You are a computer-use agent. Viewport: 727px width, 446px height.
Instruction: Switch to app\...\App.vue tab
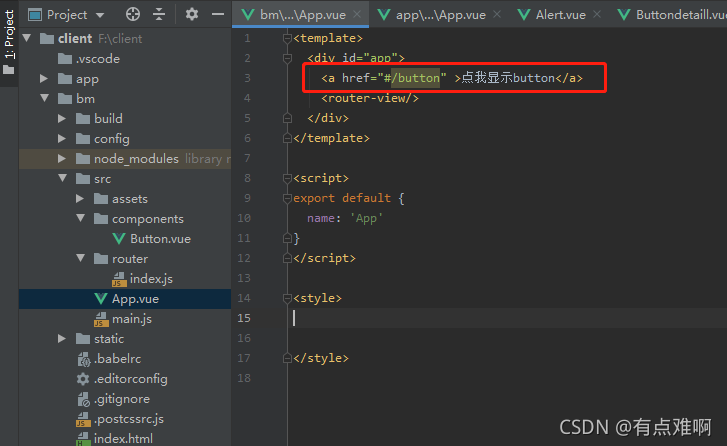440,15
